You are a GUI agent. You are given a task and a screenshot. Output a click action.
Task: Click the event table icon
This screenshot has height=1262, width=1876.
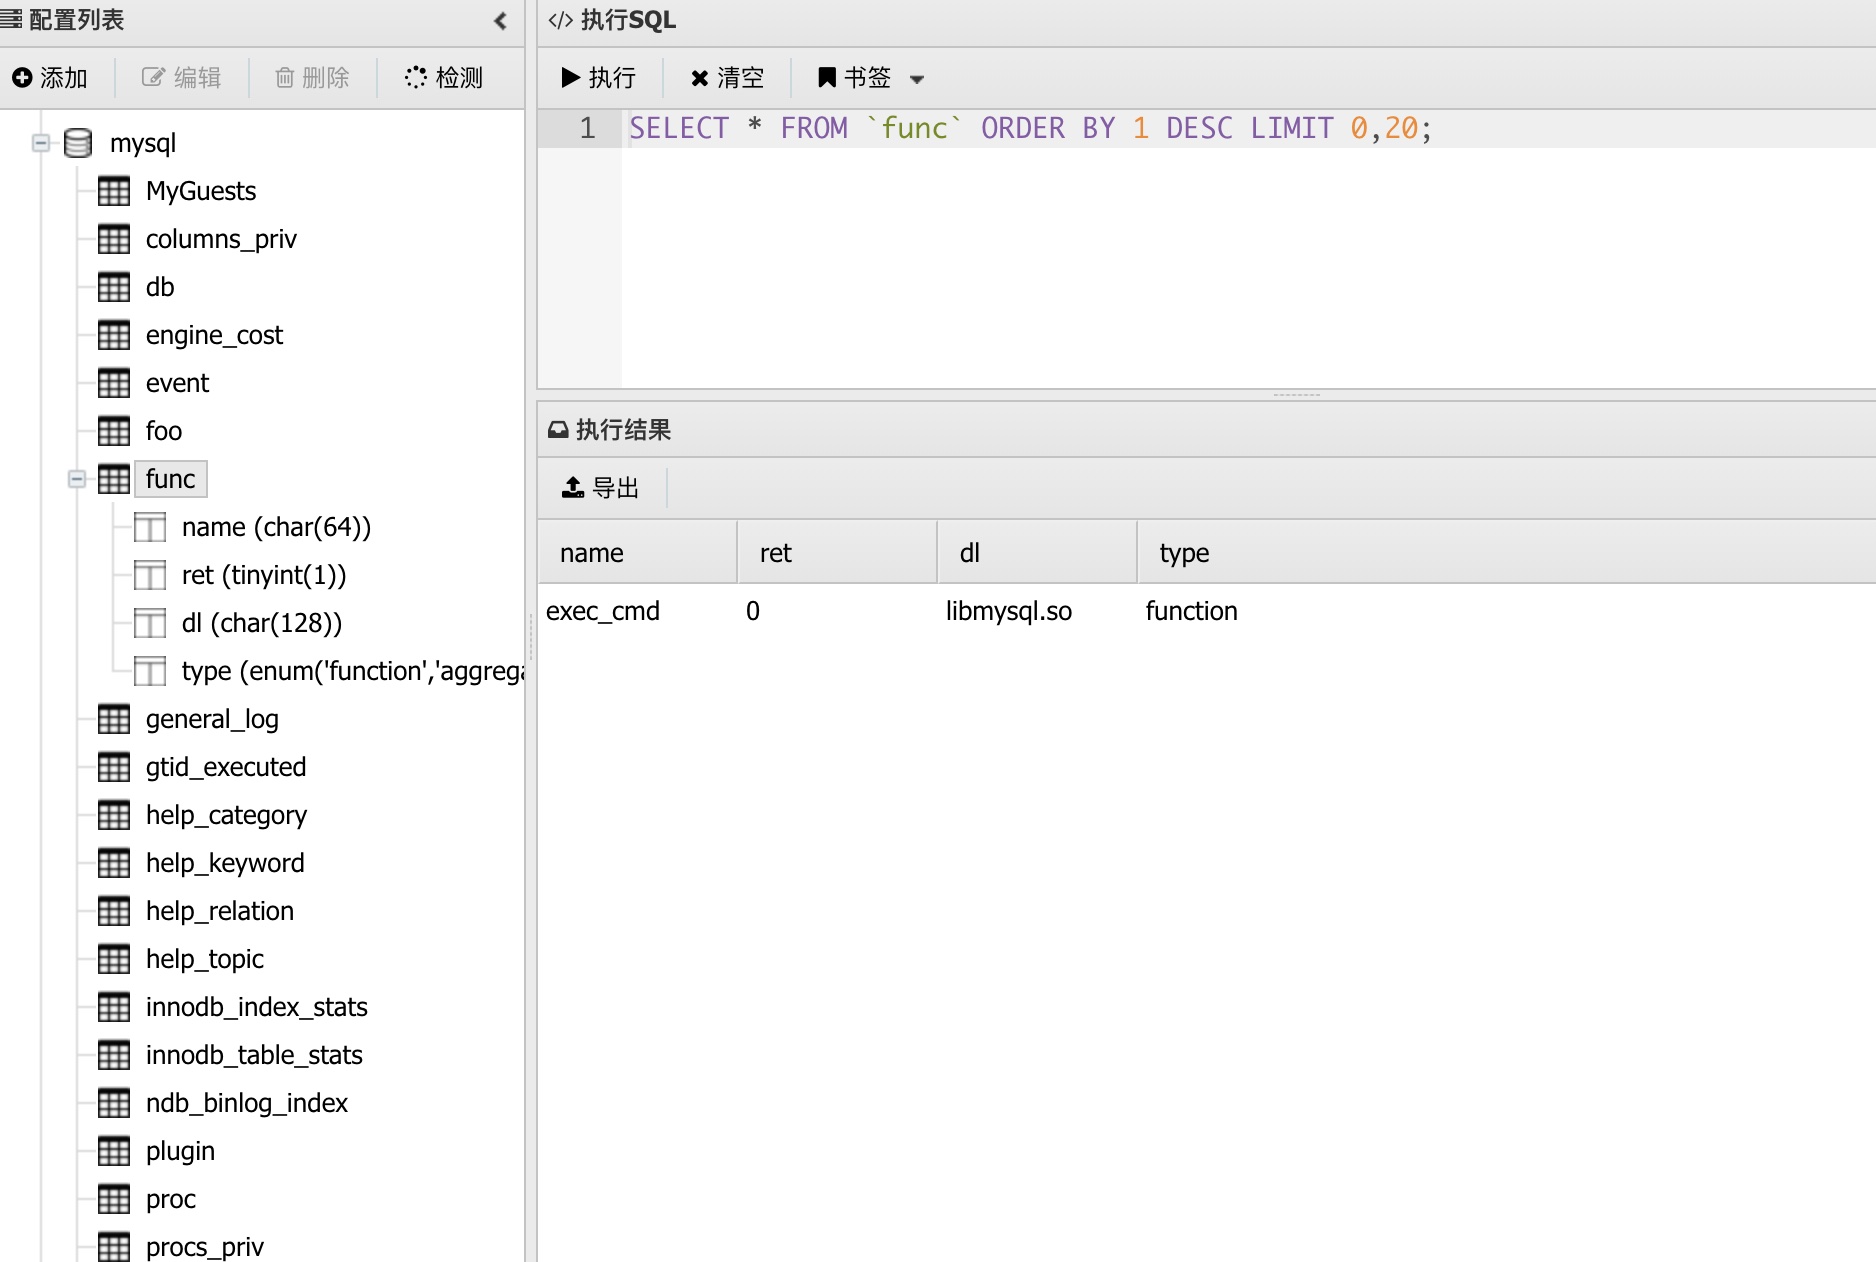114,383
